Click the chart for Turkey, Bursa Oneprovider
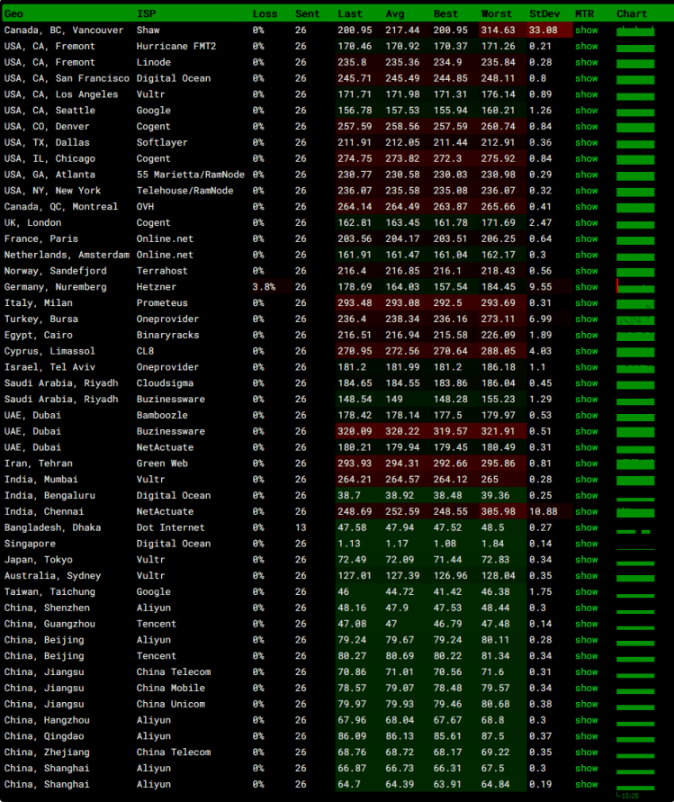This screenshot has width=674, height=802. [x=635, y=319]
